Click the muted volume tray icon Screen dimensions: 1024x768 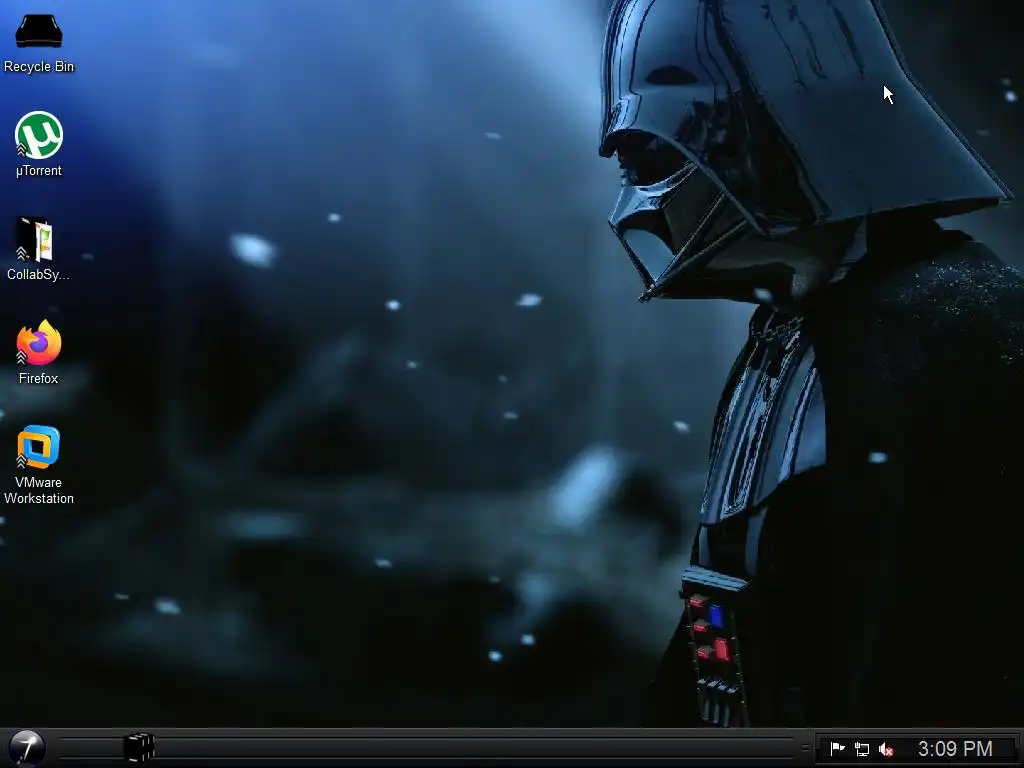[x=886, y=749]
